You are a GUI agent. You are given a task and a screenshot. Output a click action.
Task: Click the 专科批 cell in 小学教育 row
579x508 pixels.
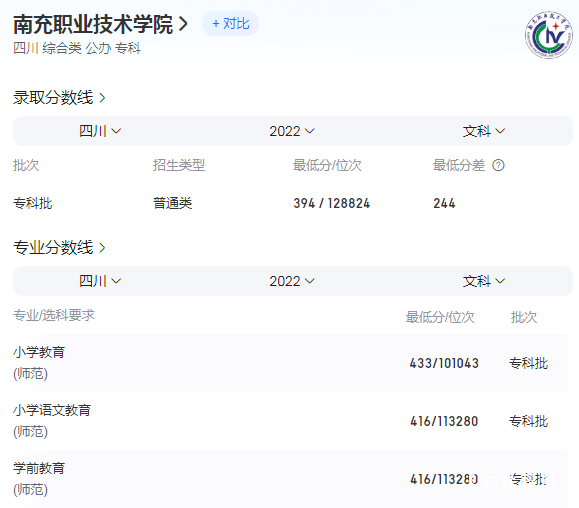528,363
